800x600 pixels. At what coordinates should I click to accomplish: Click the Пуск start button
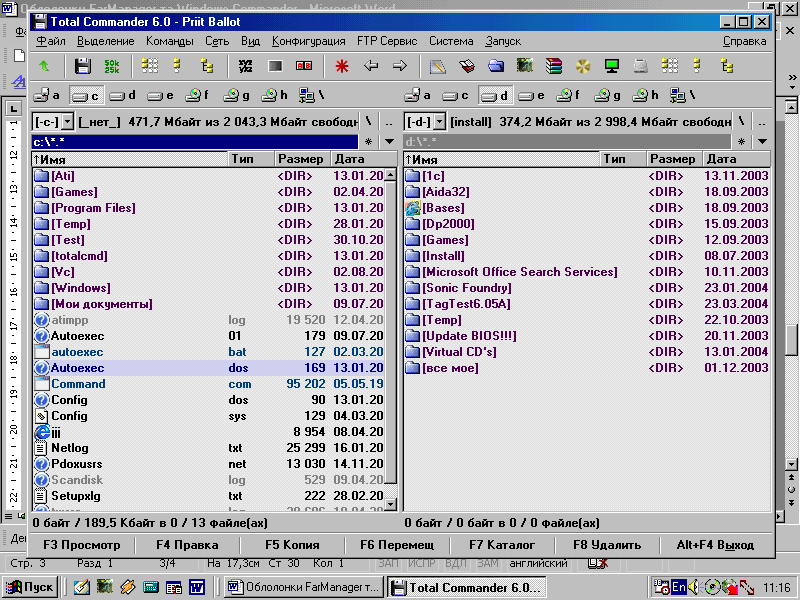click(x=30, y=587)
